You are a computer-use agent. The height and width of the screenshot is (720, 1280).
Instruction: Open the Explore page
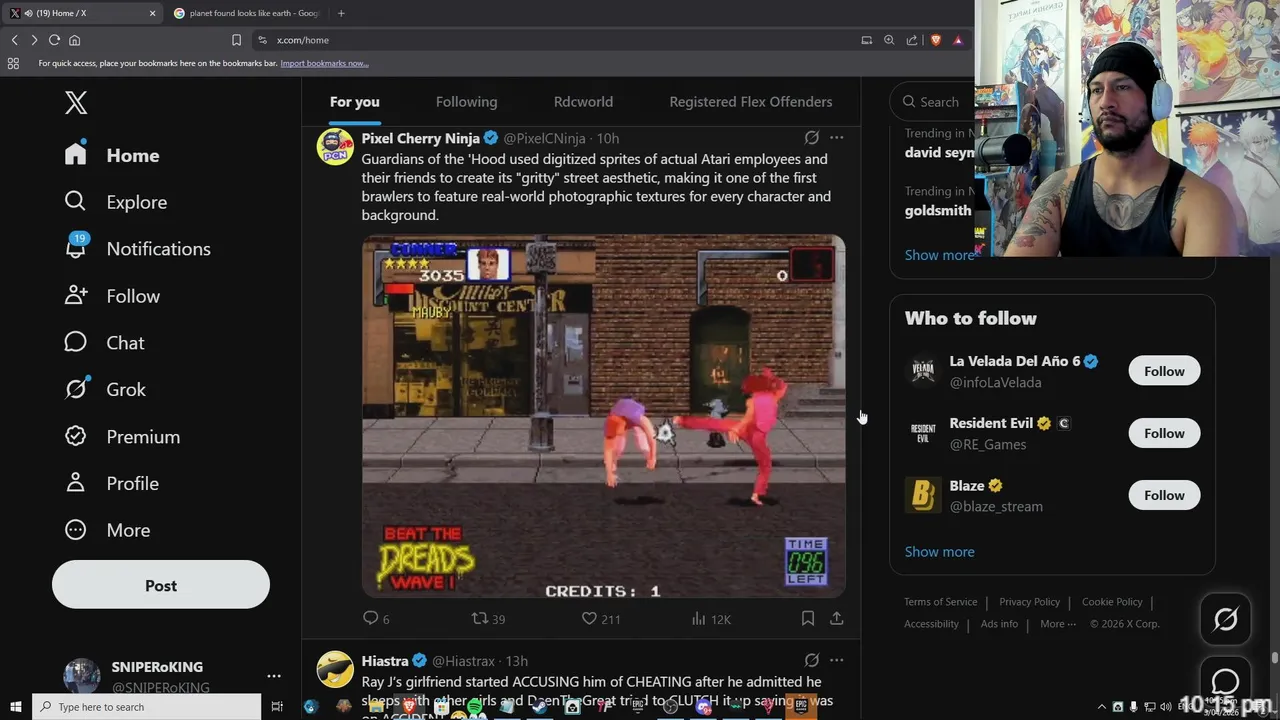[115, 202]
